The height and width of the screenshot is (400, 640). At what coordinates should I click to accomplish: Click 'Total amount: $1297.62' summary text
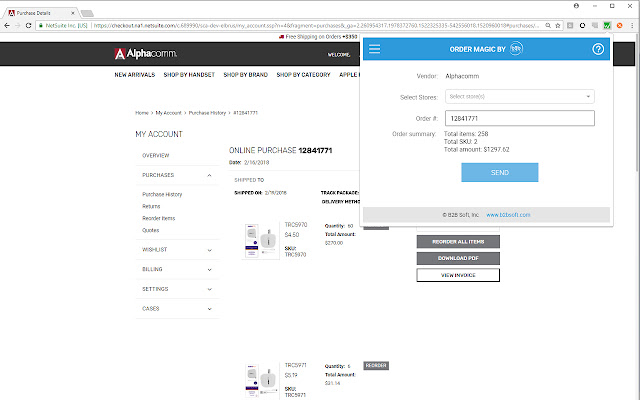(476, 149)
